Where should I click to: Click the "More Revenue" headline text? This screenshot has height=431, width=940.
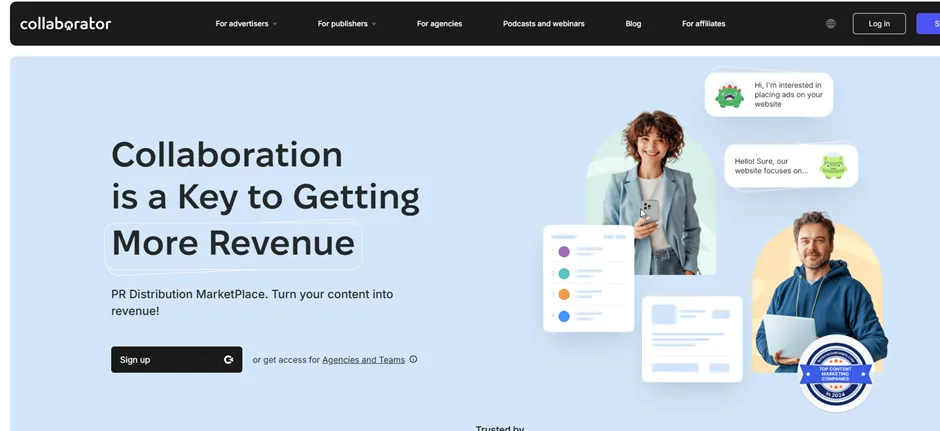[233, 243]
